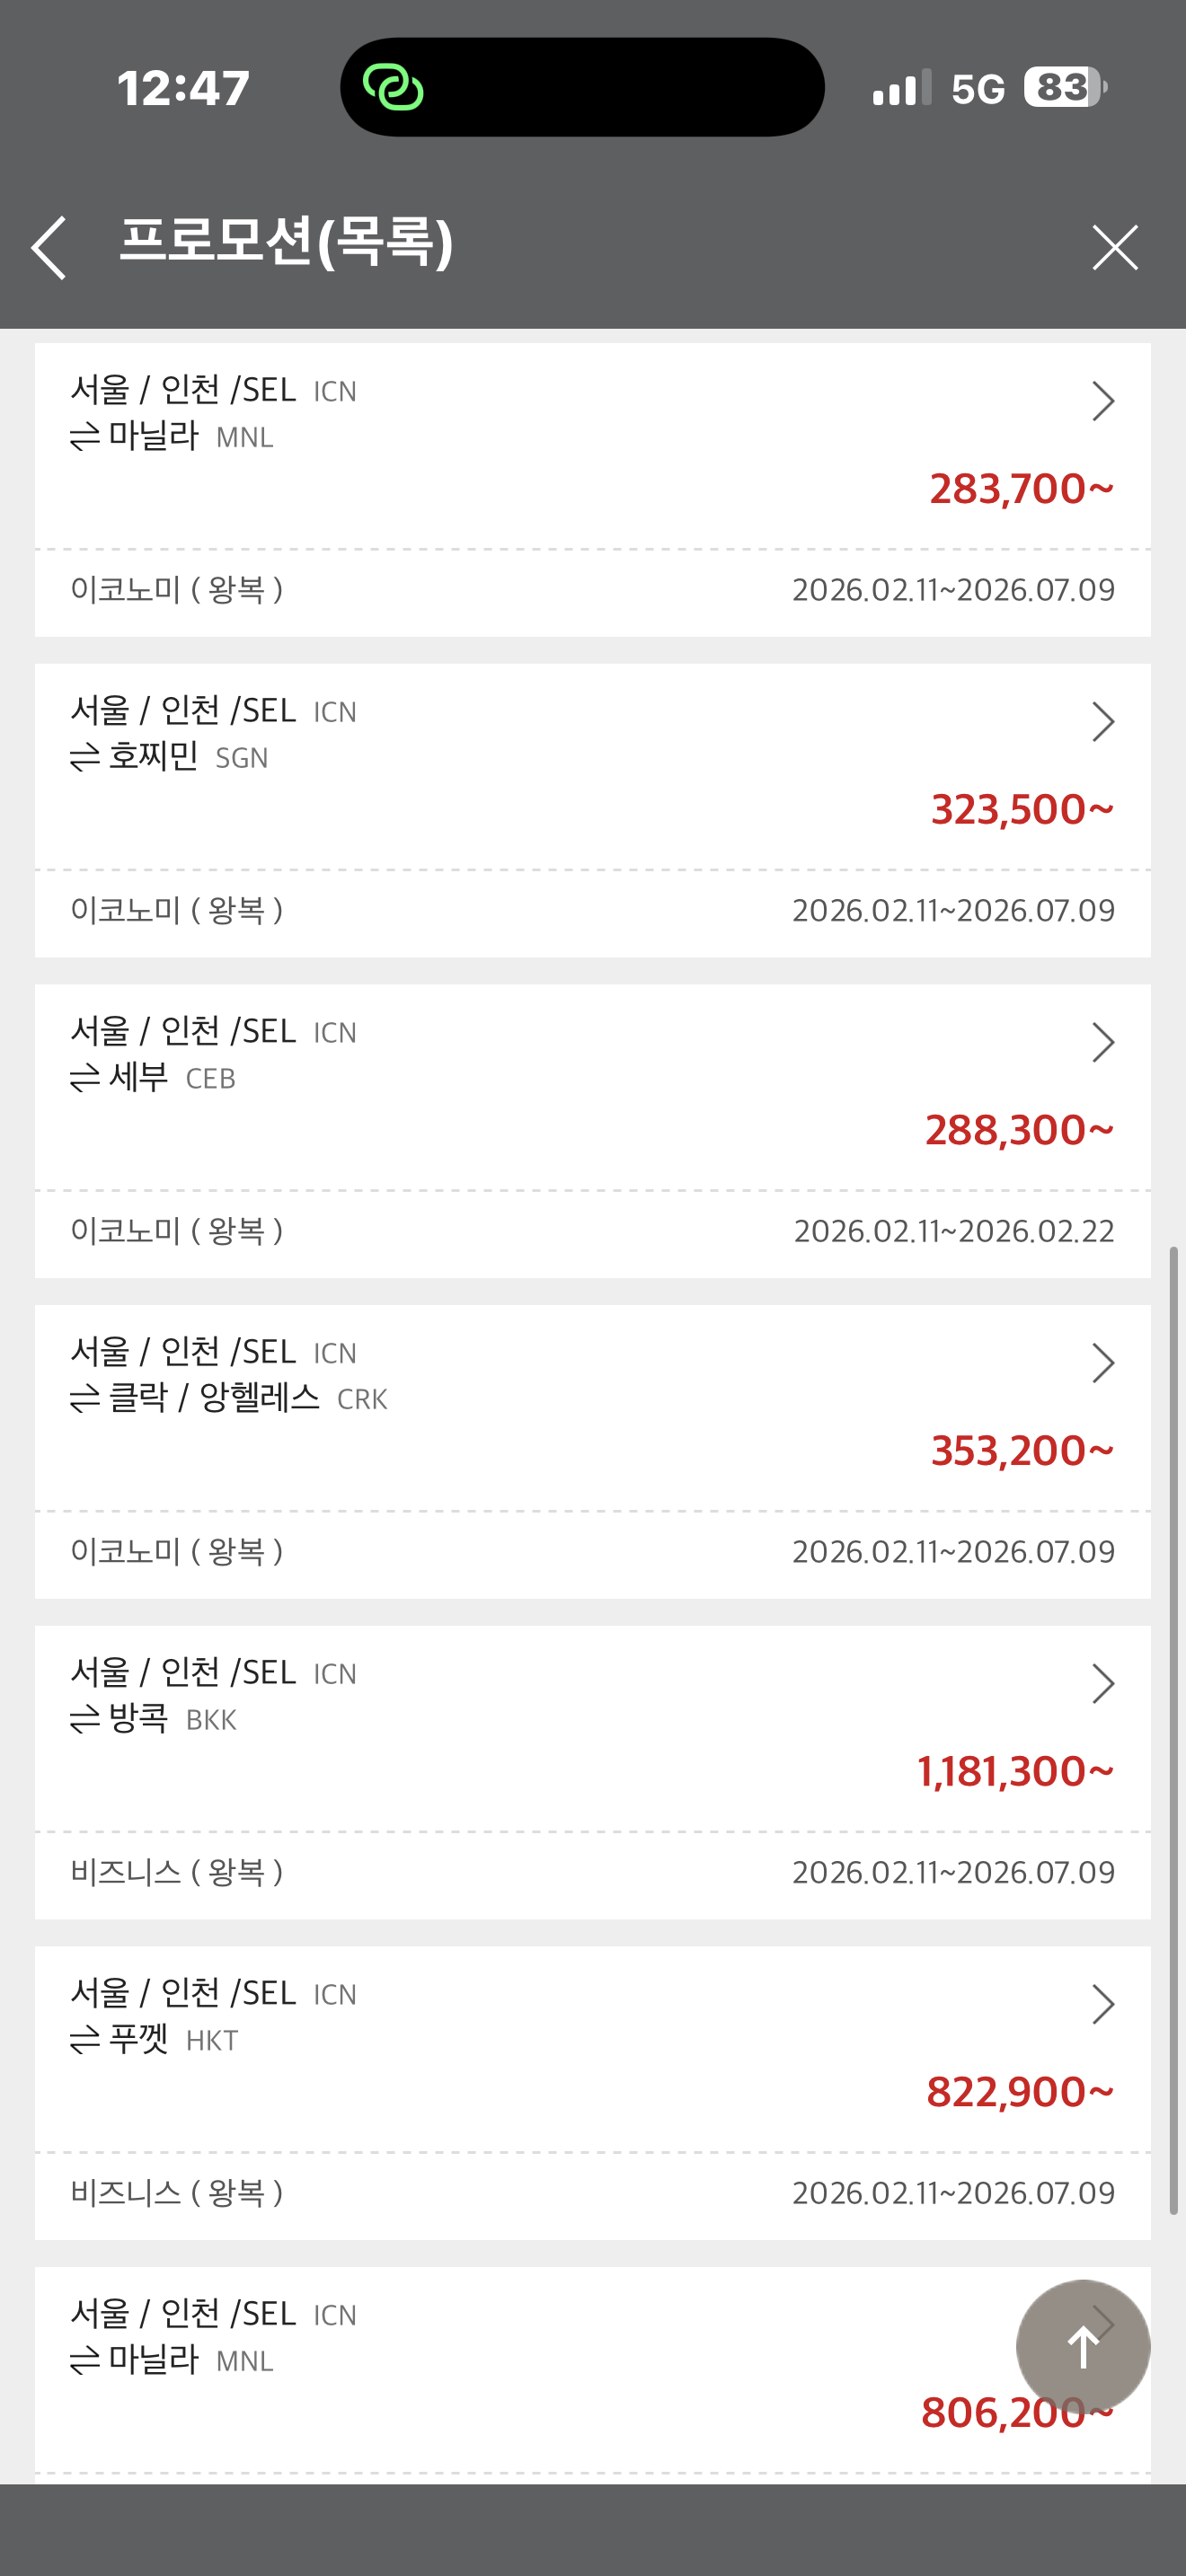Open the Cebu CEB promotion chevron
This screenshot has height=2576, width=1186.
(1102, 1042)
